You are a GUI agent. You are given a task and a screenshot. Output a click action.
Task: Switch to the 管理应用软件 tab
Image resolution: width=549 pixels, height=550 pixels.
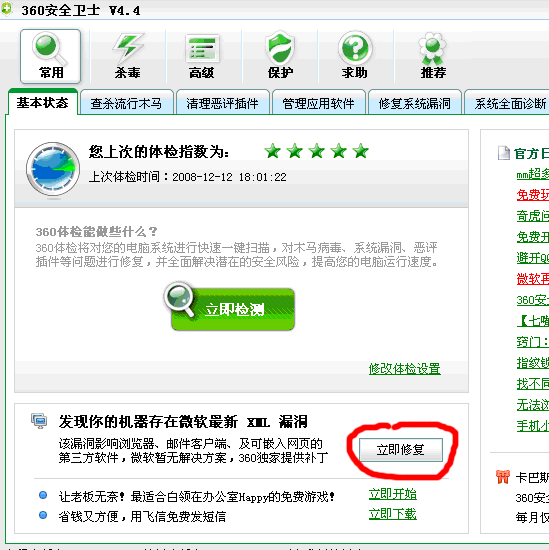click(319, 103)
